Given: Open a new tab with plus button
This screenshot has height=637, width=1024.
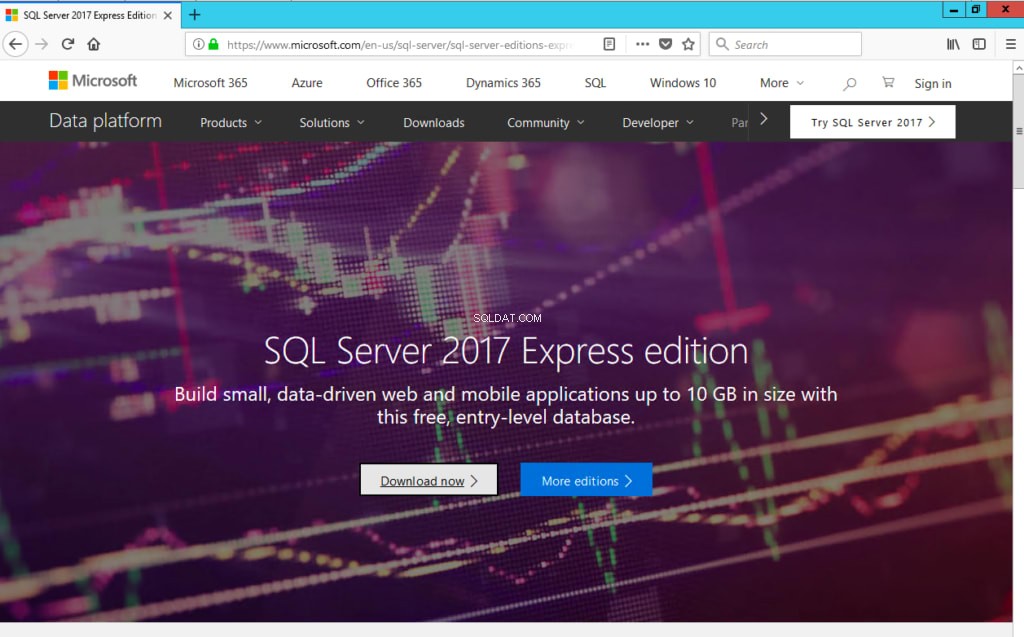Looking at the screenshot, I should click(195, 14).
